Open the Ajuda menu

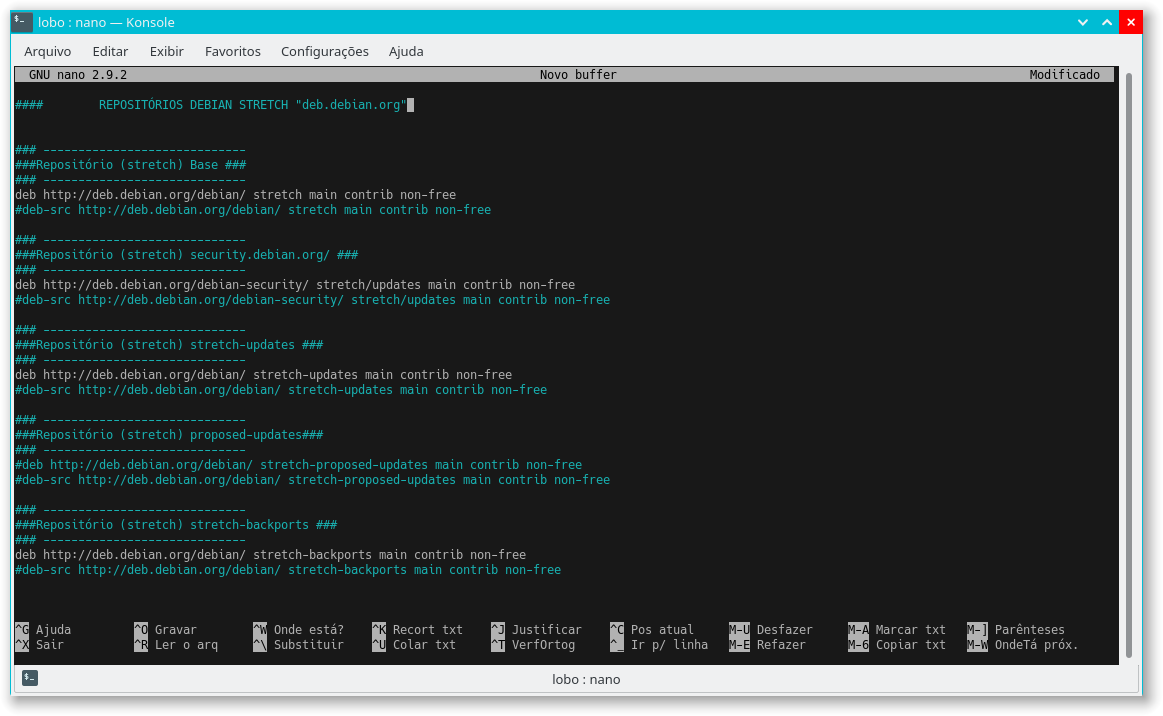[406, 51]
